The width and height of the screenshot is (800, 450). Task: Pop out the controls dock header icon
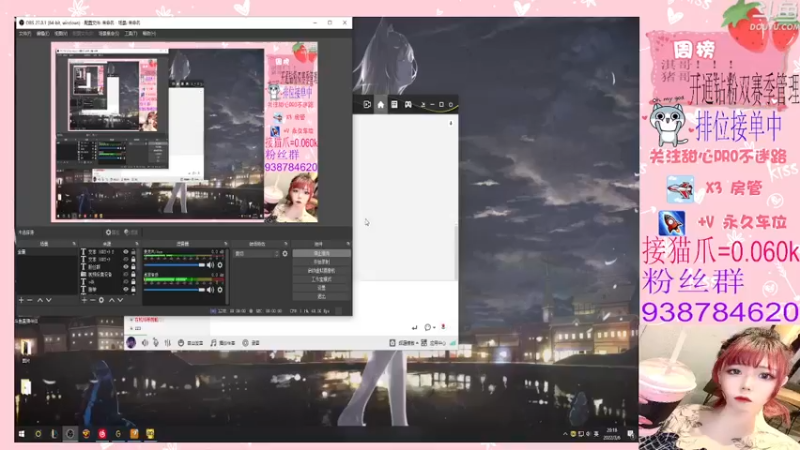(x=348, y=244)
